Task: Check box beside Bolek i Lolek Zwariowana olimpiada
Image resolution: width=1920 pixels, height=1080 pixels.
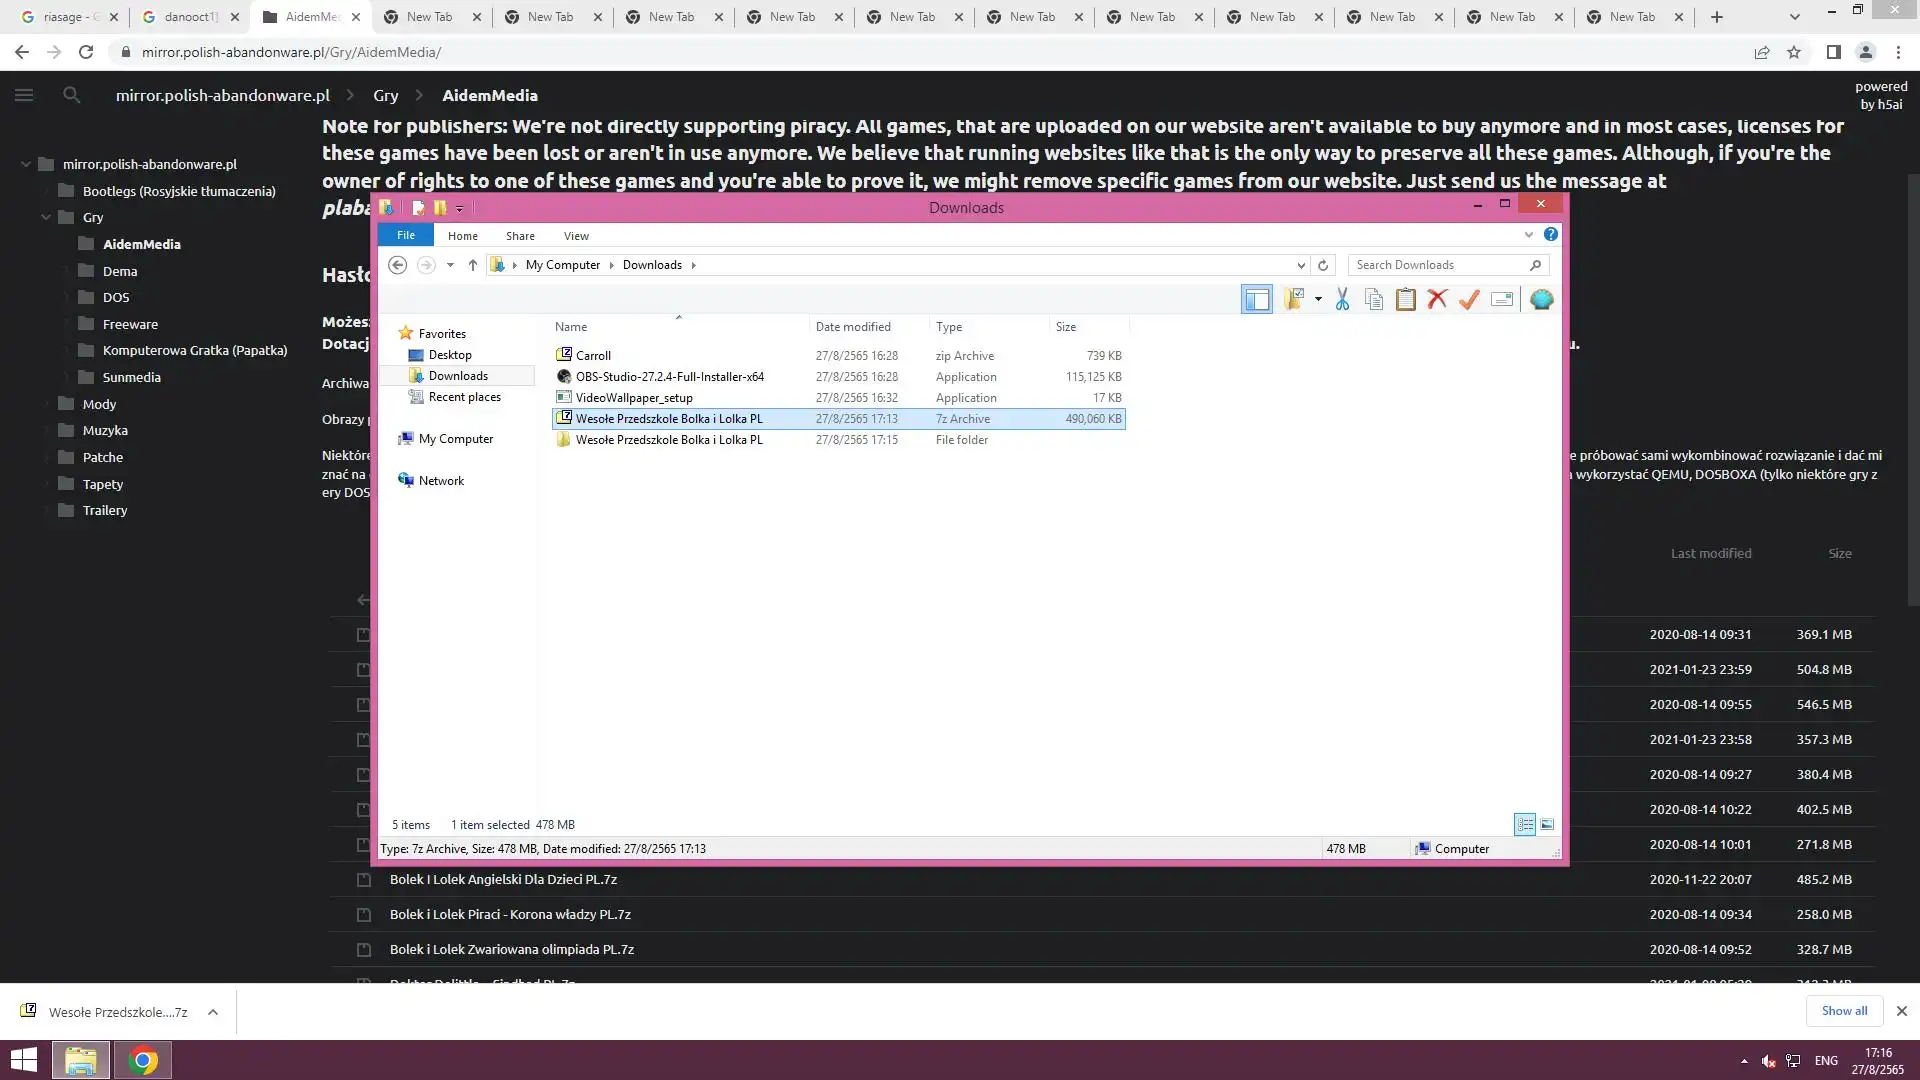Action: pyautogui.click(x=364, y=950)
